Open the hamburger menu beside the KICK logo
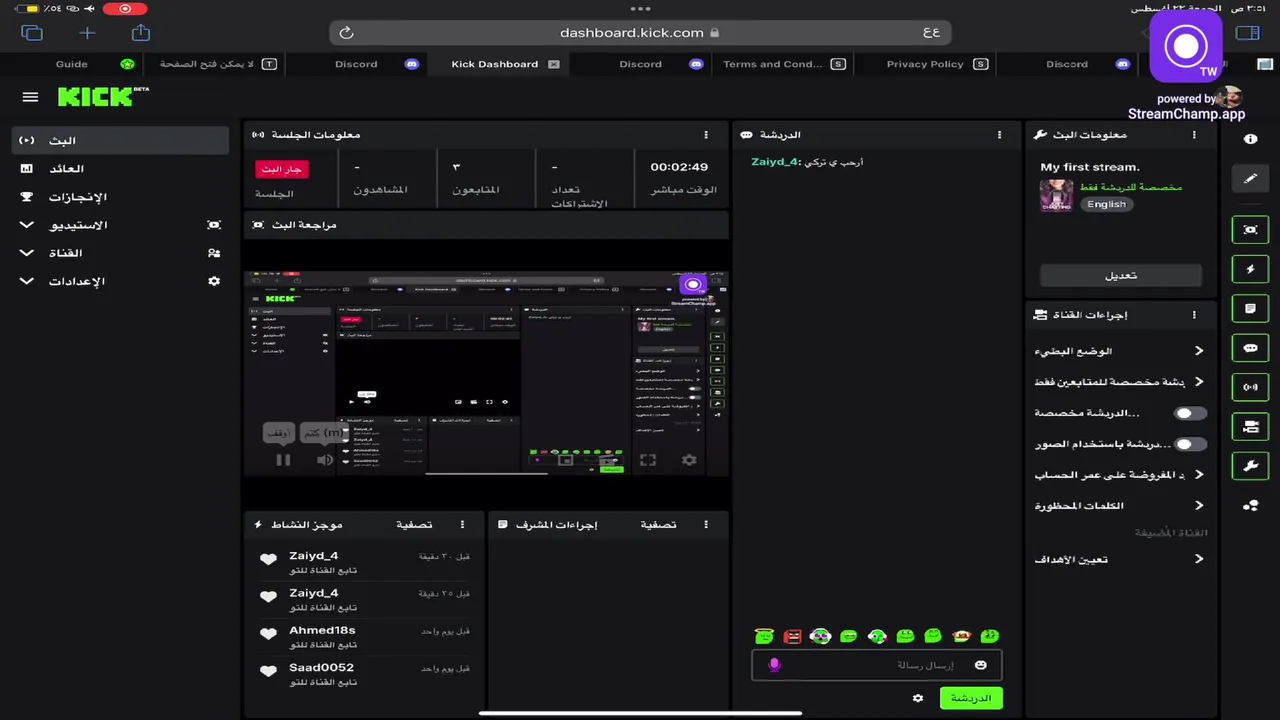 [x=30, y=97]
